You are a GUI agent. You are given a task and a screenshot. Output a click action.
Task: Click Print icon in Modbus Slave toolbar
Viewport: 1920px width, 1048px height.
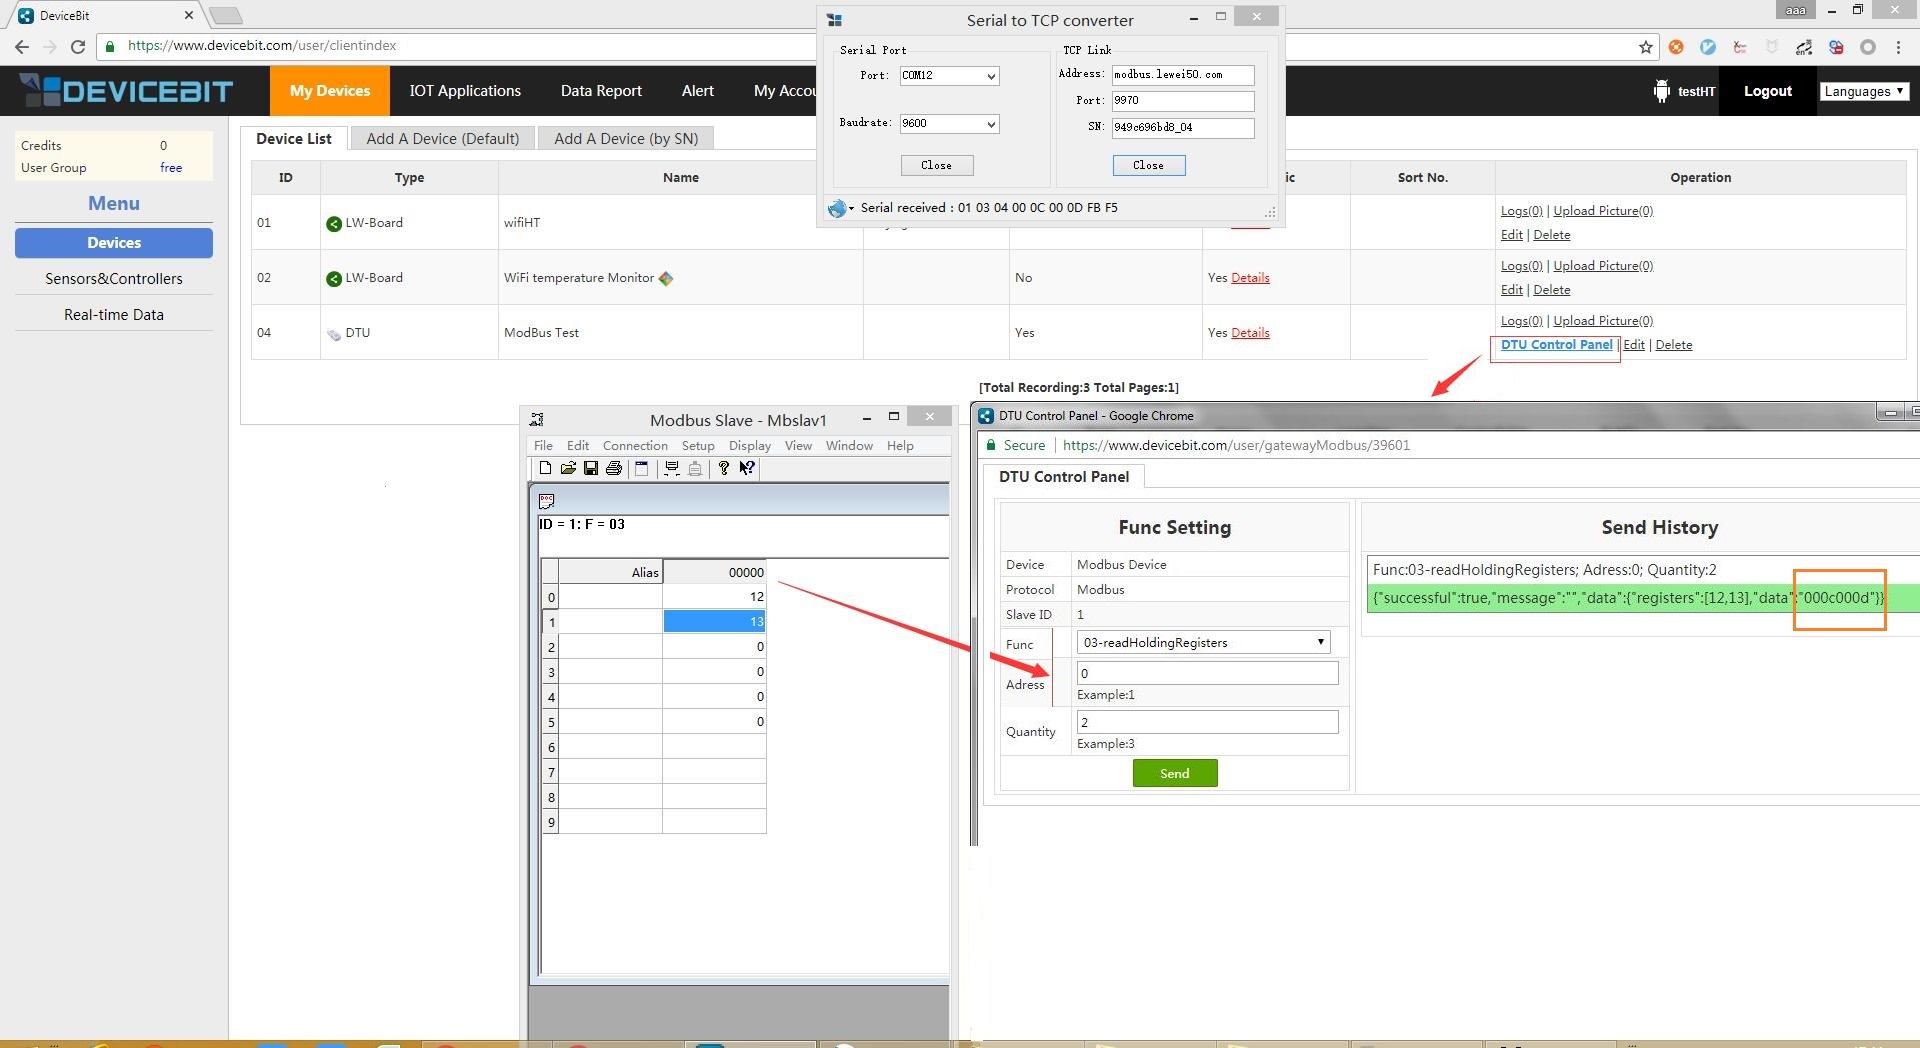point(614,468)
